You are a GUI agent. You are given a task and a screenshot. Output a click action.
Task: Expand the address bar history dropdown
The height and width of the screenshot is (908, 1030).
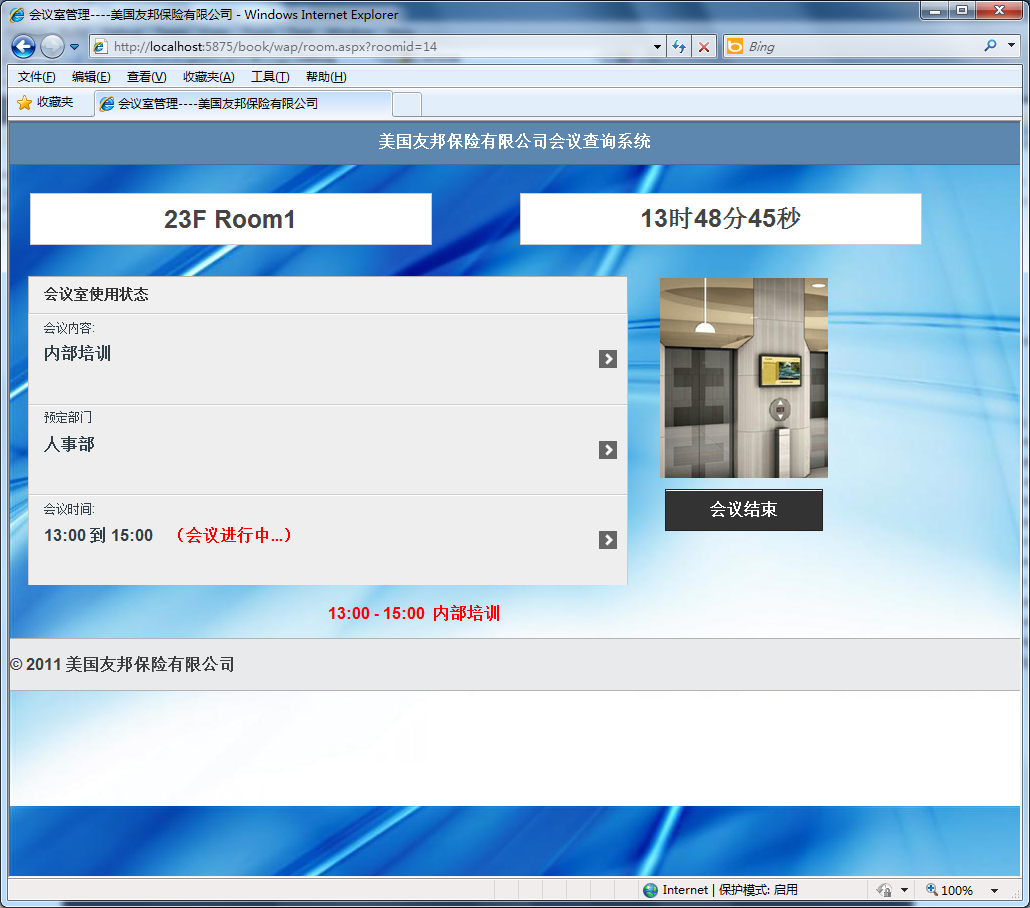pyautogui.click(x=657, y=47)
